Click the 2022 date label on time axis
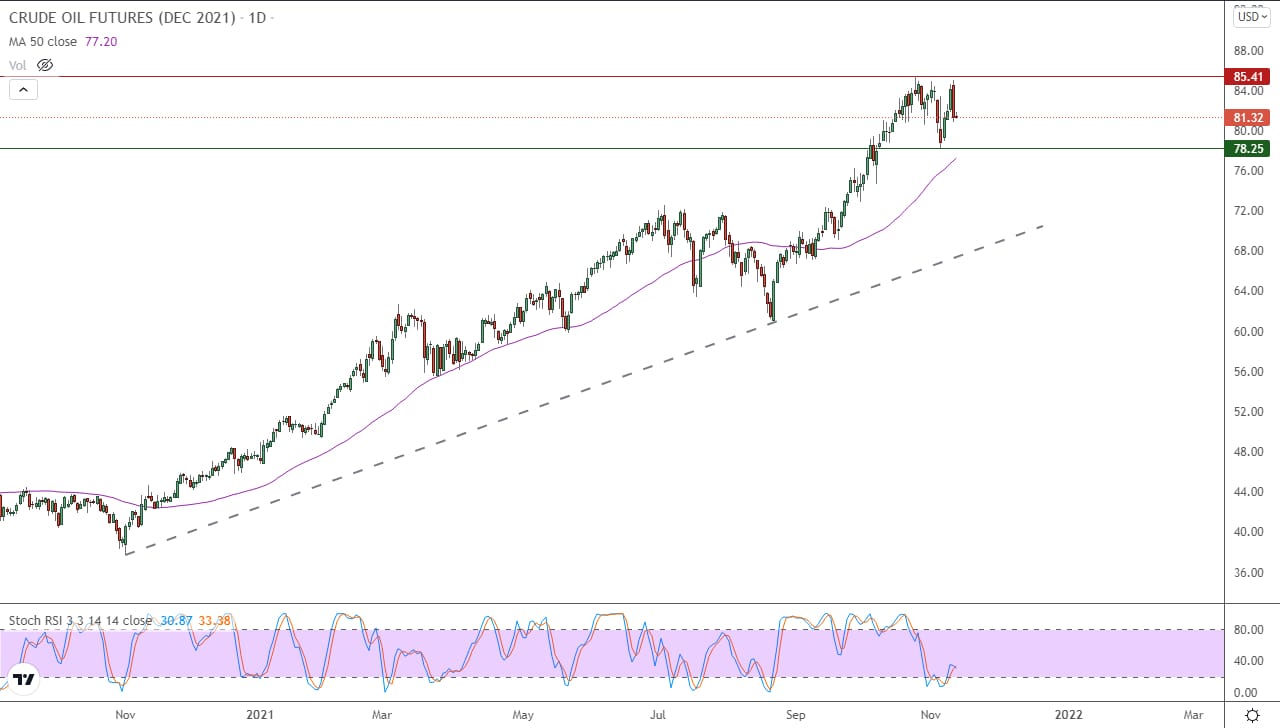 [x=1068, y=715]
